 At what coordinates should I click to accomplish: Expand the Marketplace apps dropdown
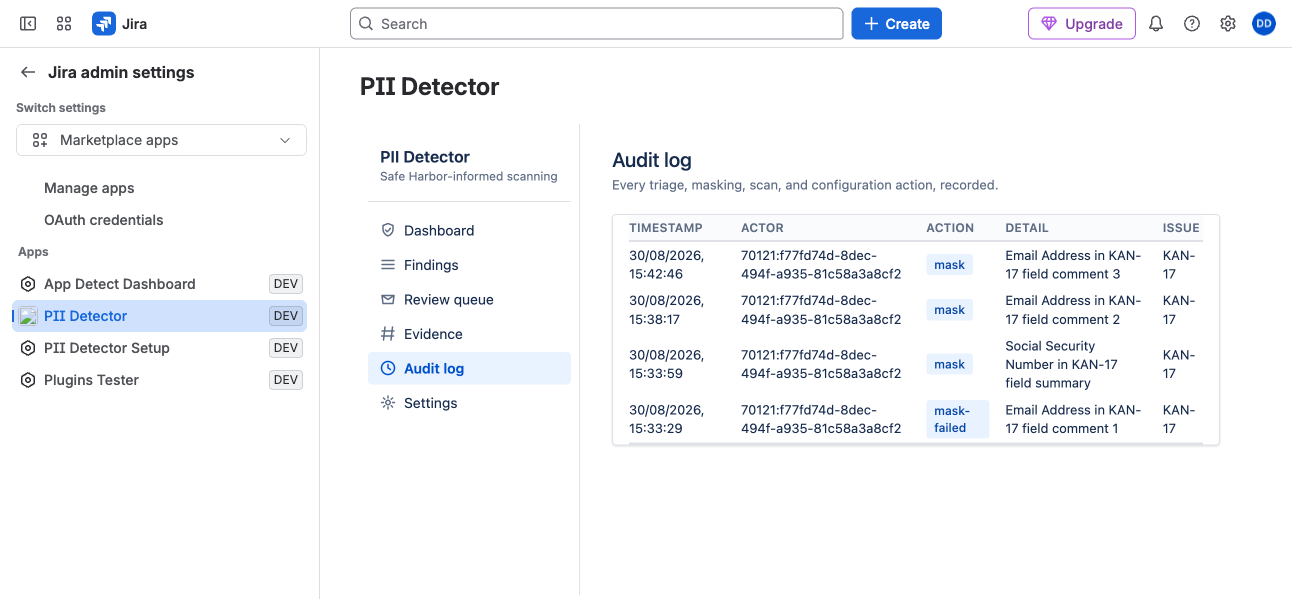point(161,140)
